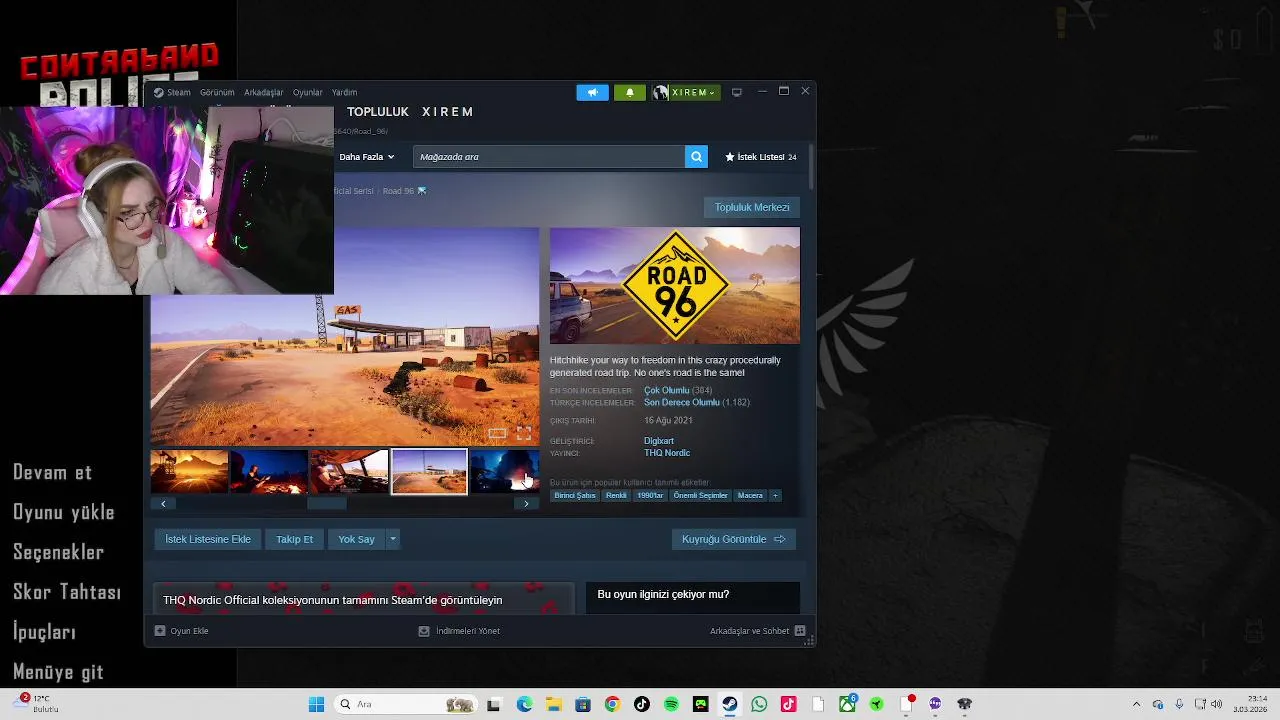The height and width of the screenshot is (720, 1280).
Task: Click the Oyun Ekle plus icon
Action: point(160,631)
